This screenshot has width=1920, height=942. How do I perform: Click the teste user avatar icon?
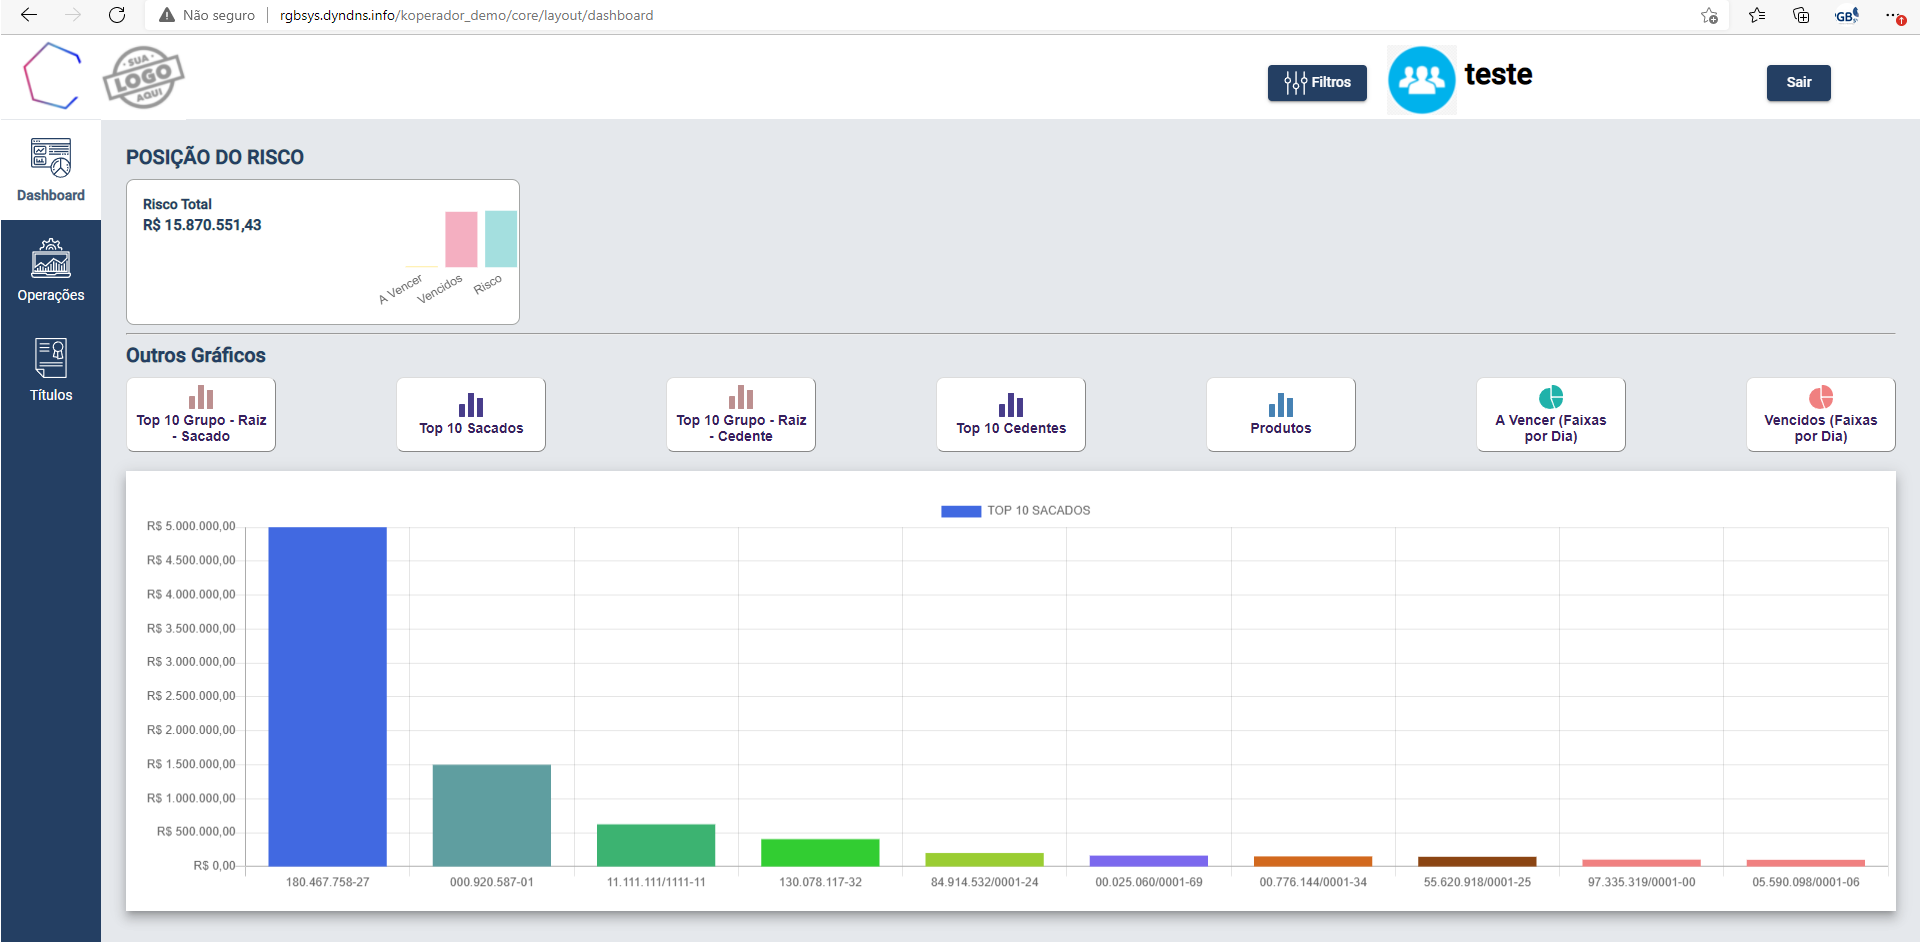[x=1421, y=80]
